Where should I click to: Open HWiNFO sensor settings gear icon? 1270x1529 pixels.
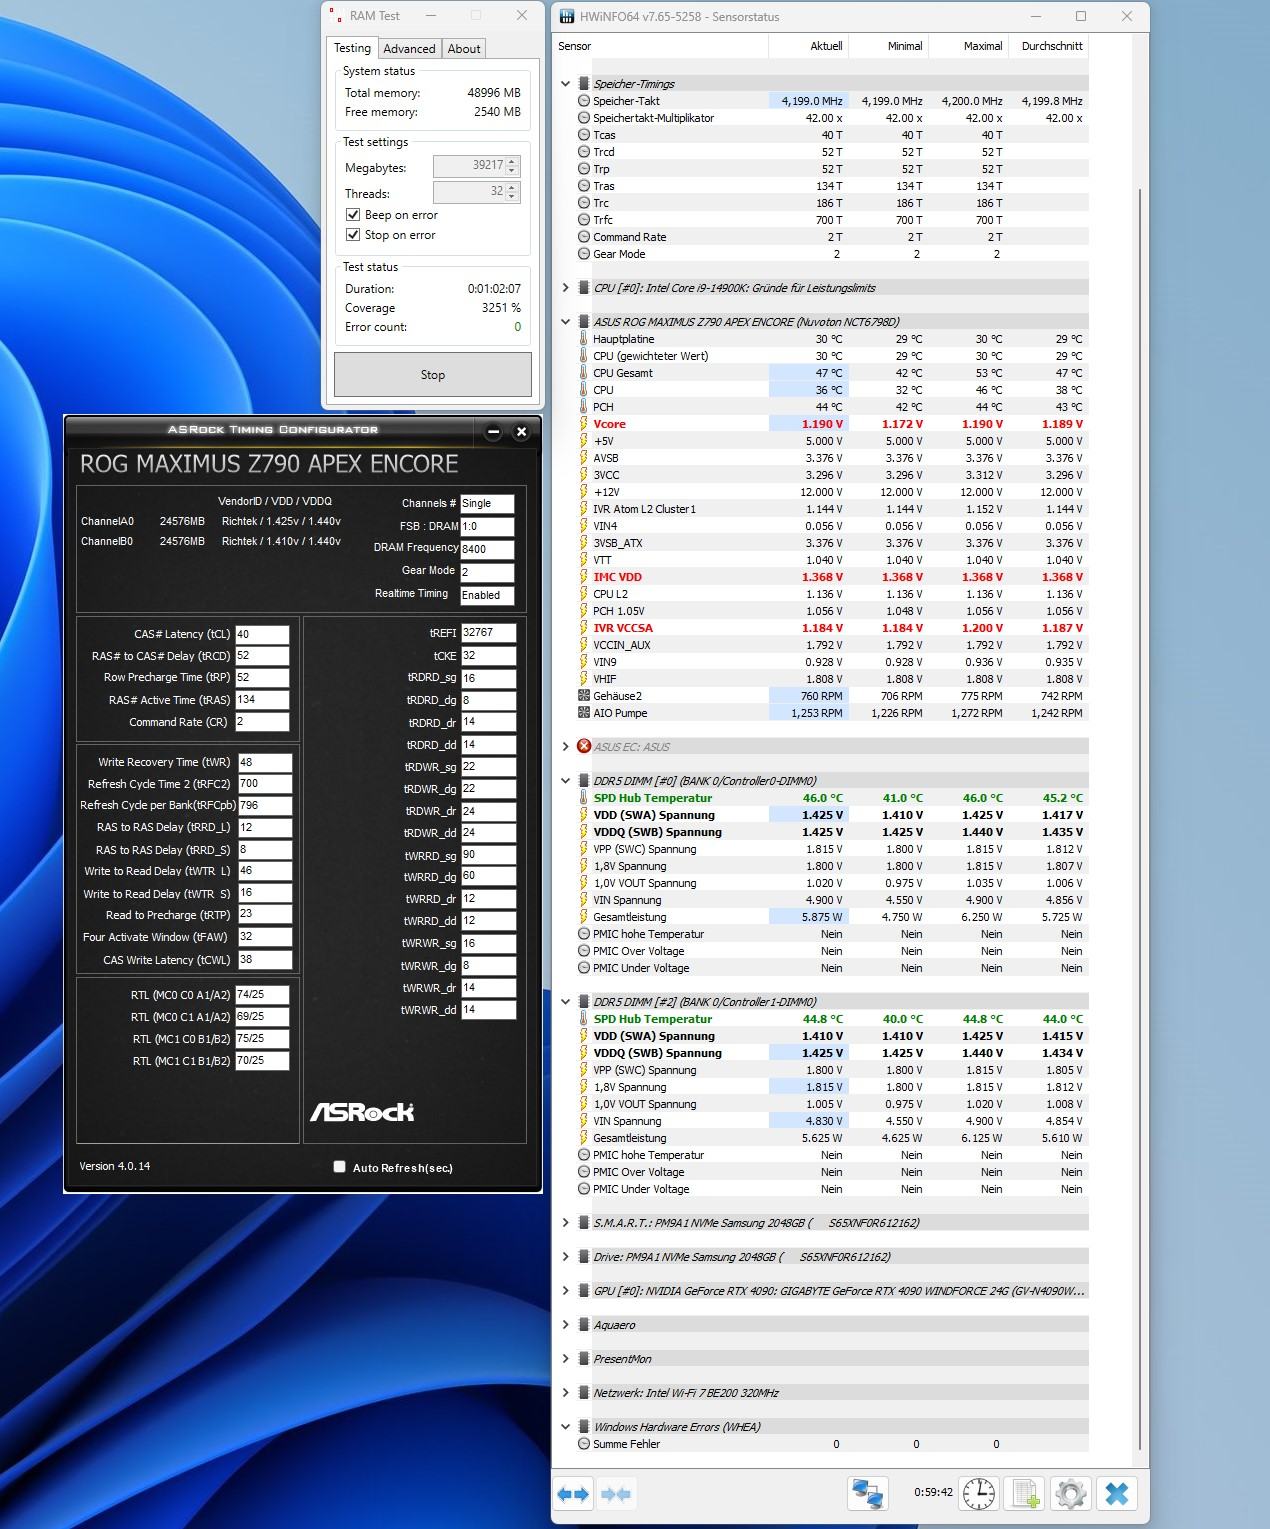pyautogui.click(x=1071, y=1494)
